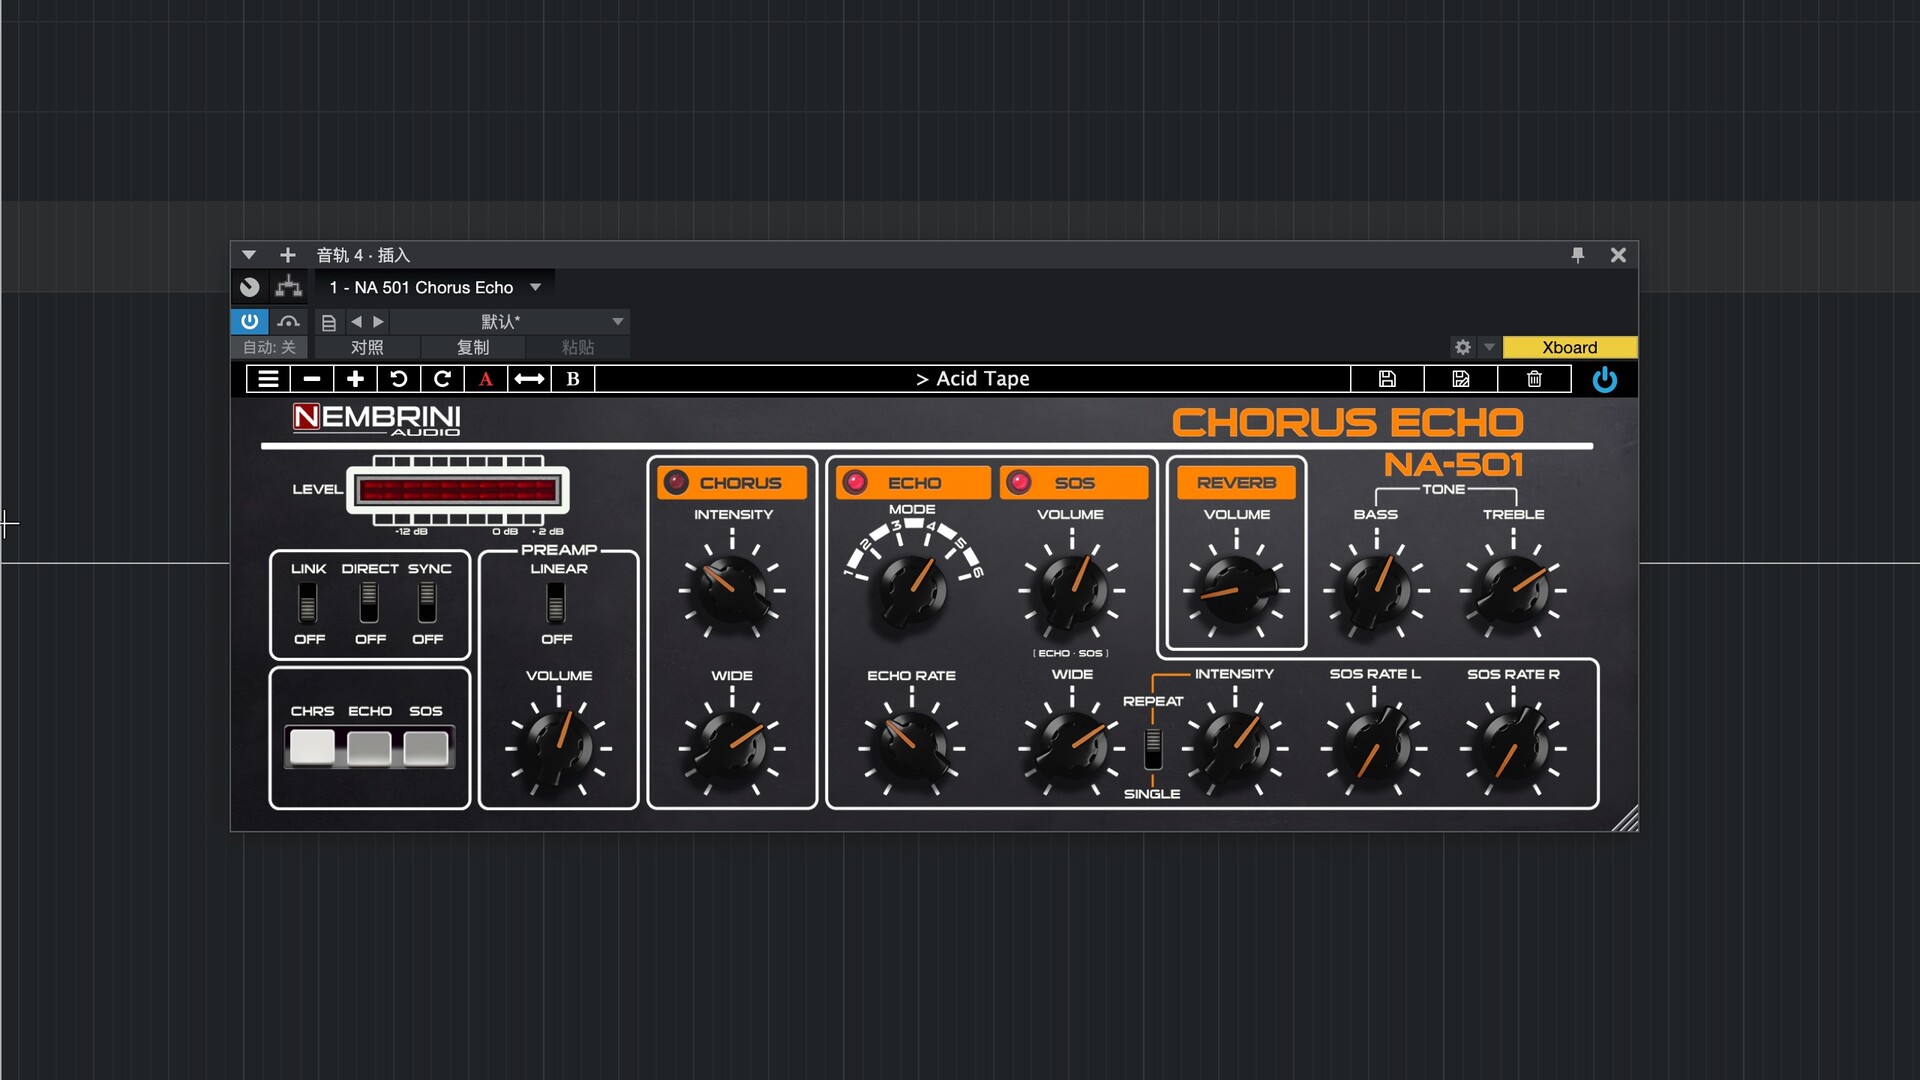Image resolution: width=1920 pixels, height=1080 pixels.
Task: Expand the NA 501 Chorus Echo plugin dropdown
Action: (535, 288)
